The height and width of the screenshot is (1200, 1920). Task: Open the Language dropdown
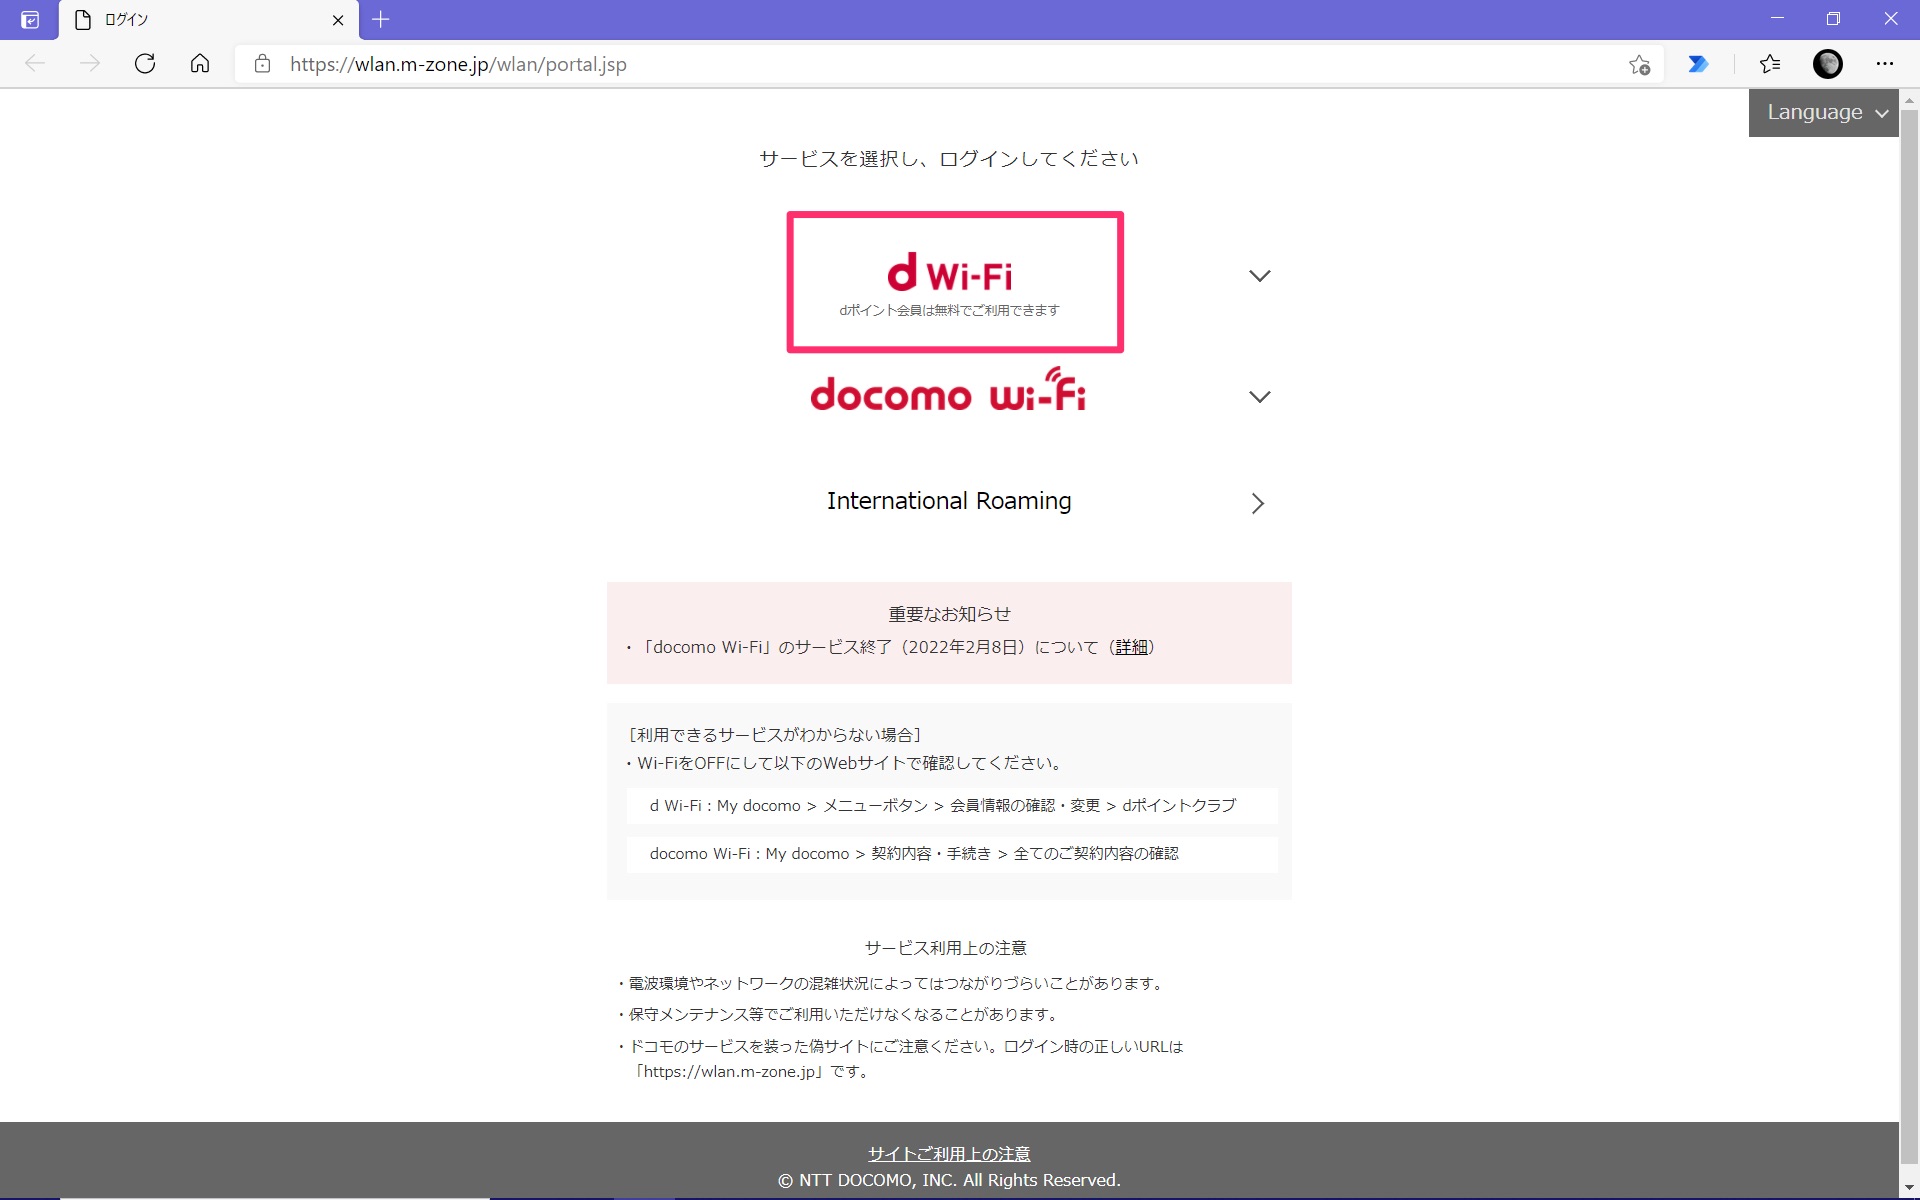coord(1823,112)
